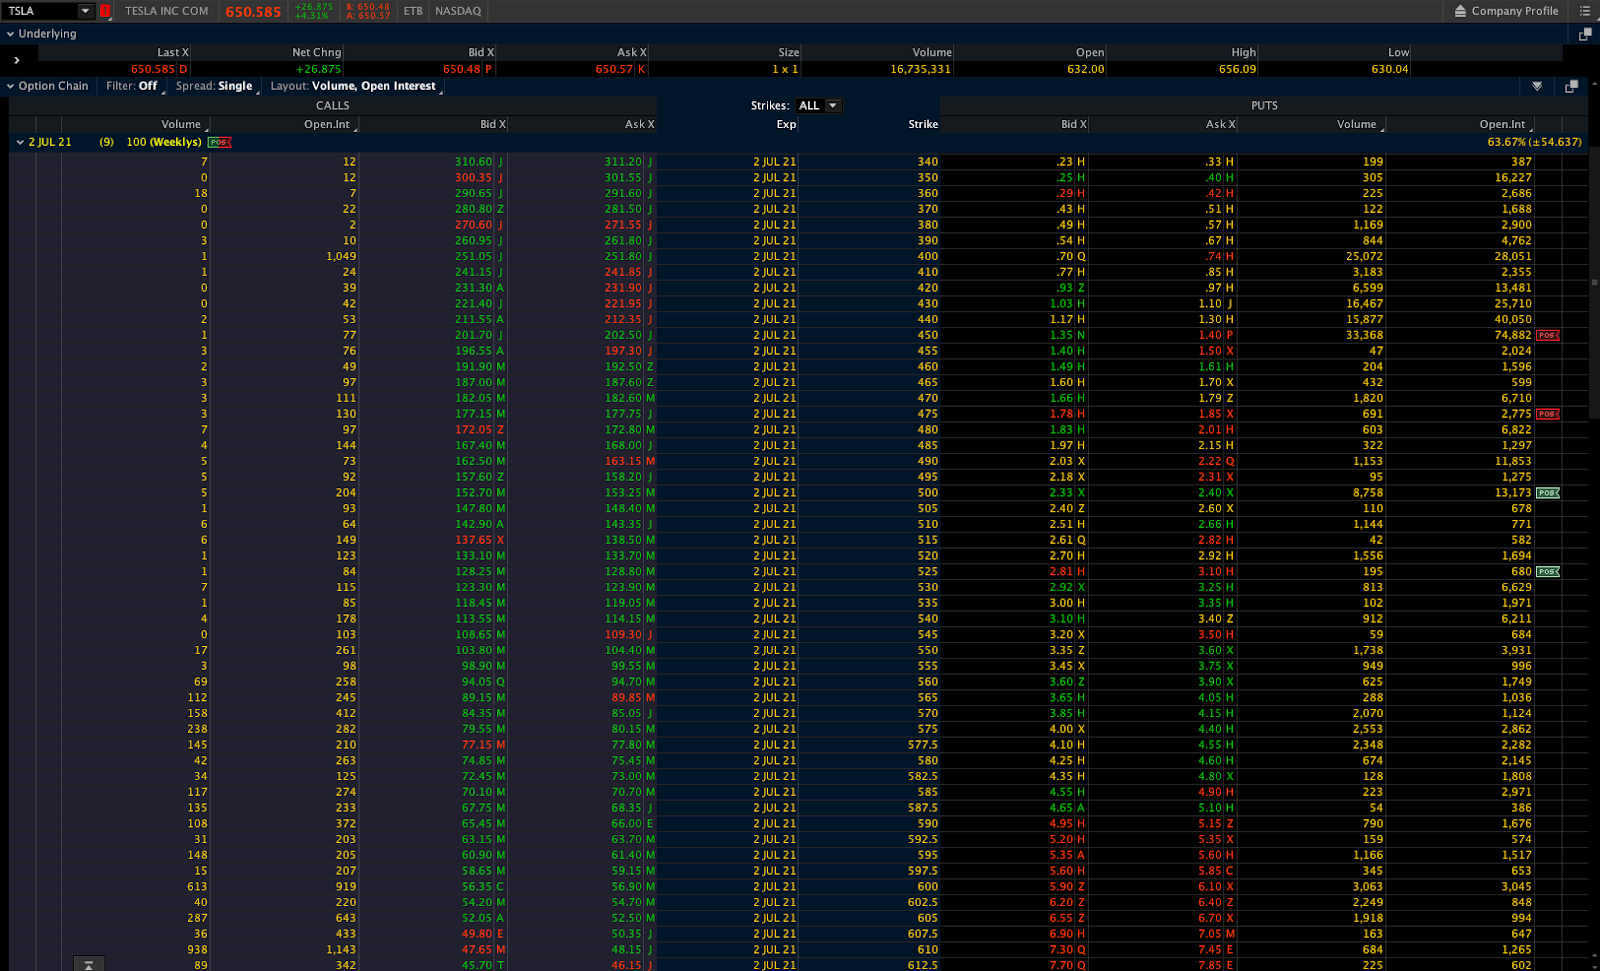The width and height of the screenshot is (1600, 971).
Task: Expand the underlying quote row arrow
Action: click(17, 60)
